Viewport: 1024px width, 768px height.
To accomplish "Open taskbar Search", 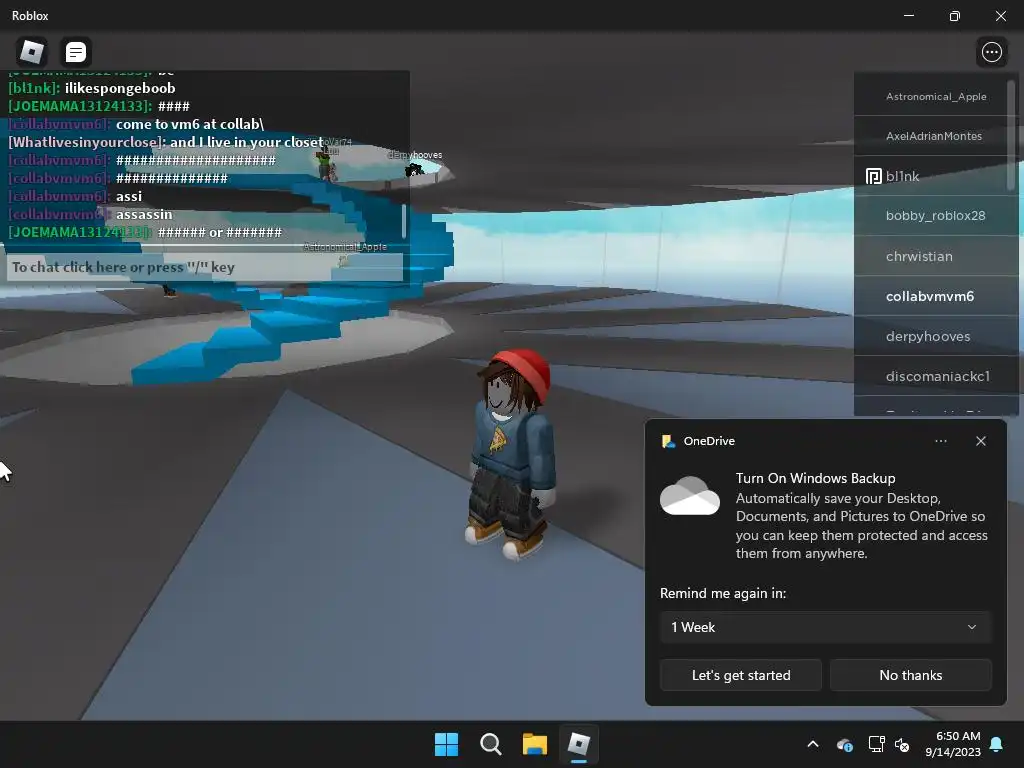I will [x=490, y=744].
